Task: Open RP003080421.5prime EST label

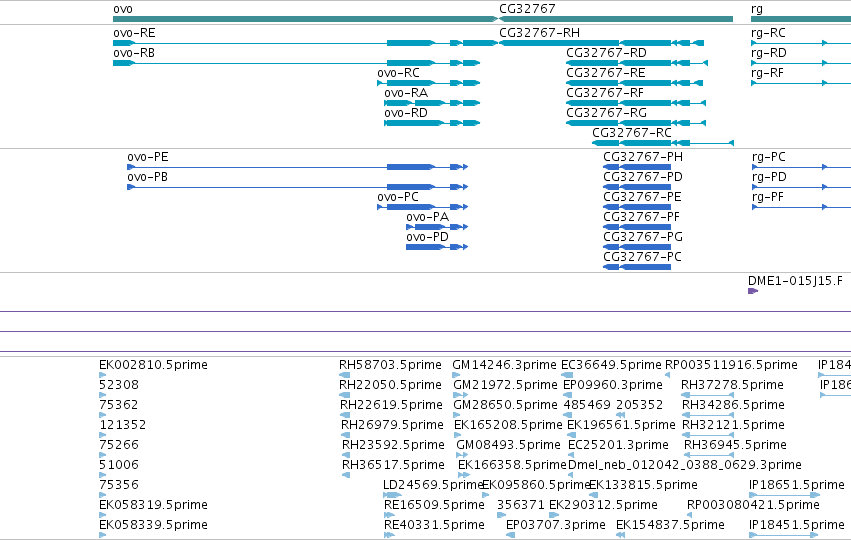Action: coord(753,505)
